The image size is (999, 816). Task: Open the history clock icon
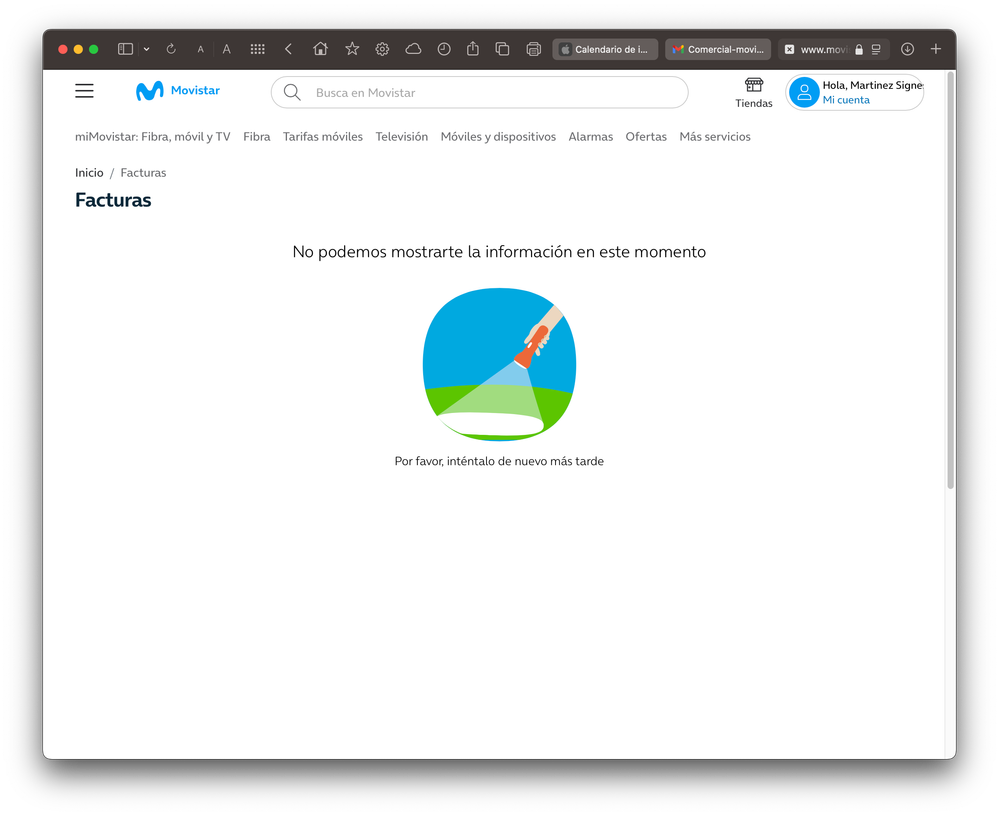444,49
